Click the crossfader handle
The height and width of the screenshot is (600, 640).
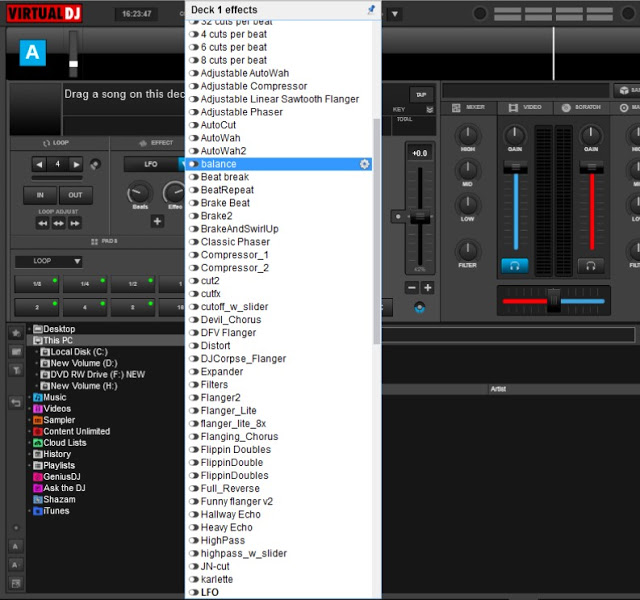pyautogui.click(x=553, y=300)
